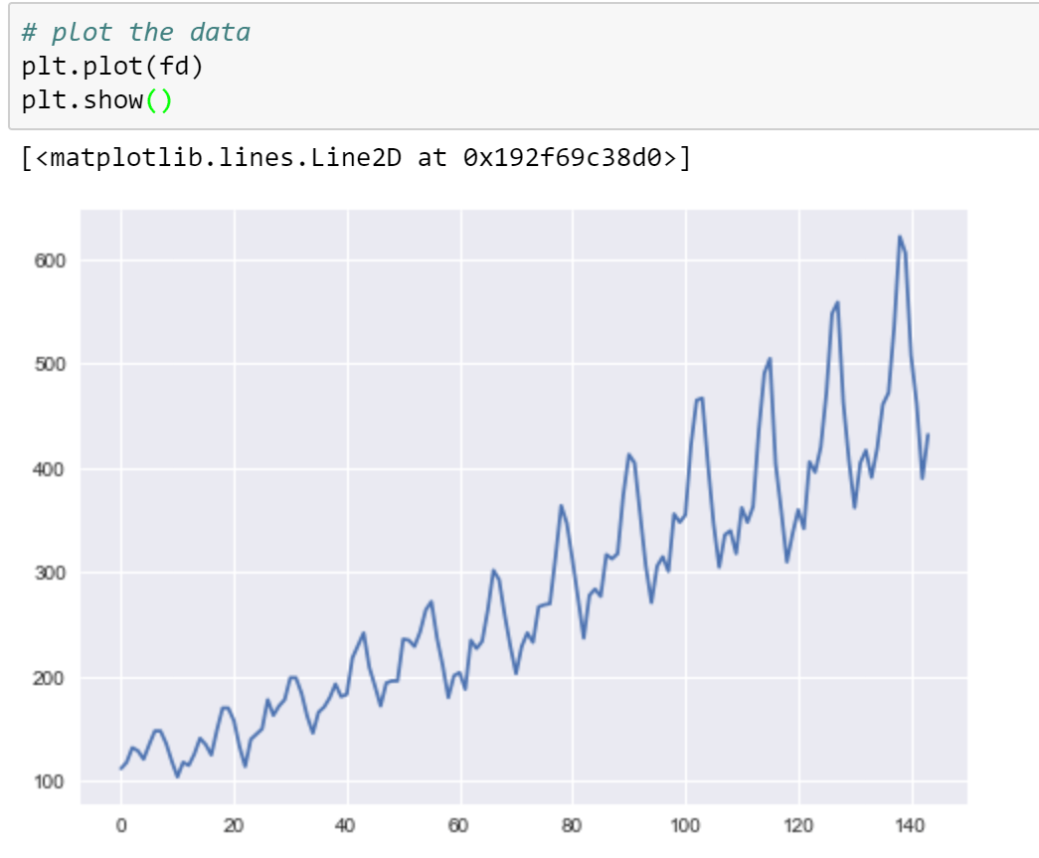Click the x-axis tick label 140
This screenshot has height=858, width=1039.
(910, 826)
